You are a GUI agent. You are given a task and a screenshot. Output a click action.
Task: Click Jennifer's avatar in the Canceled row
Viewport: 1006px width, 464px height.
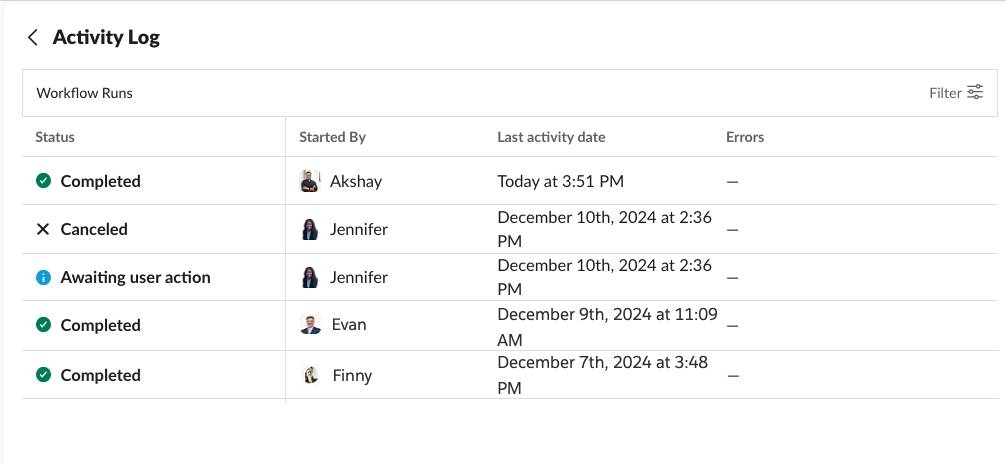(x=310, y=229)
